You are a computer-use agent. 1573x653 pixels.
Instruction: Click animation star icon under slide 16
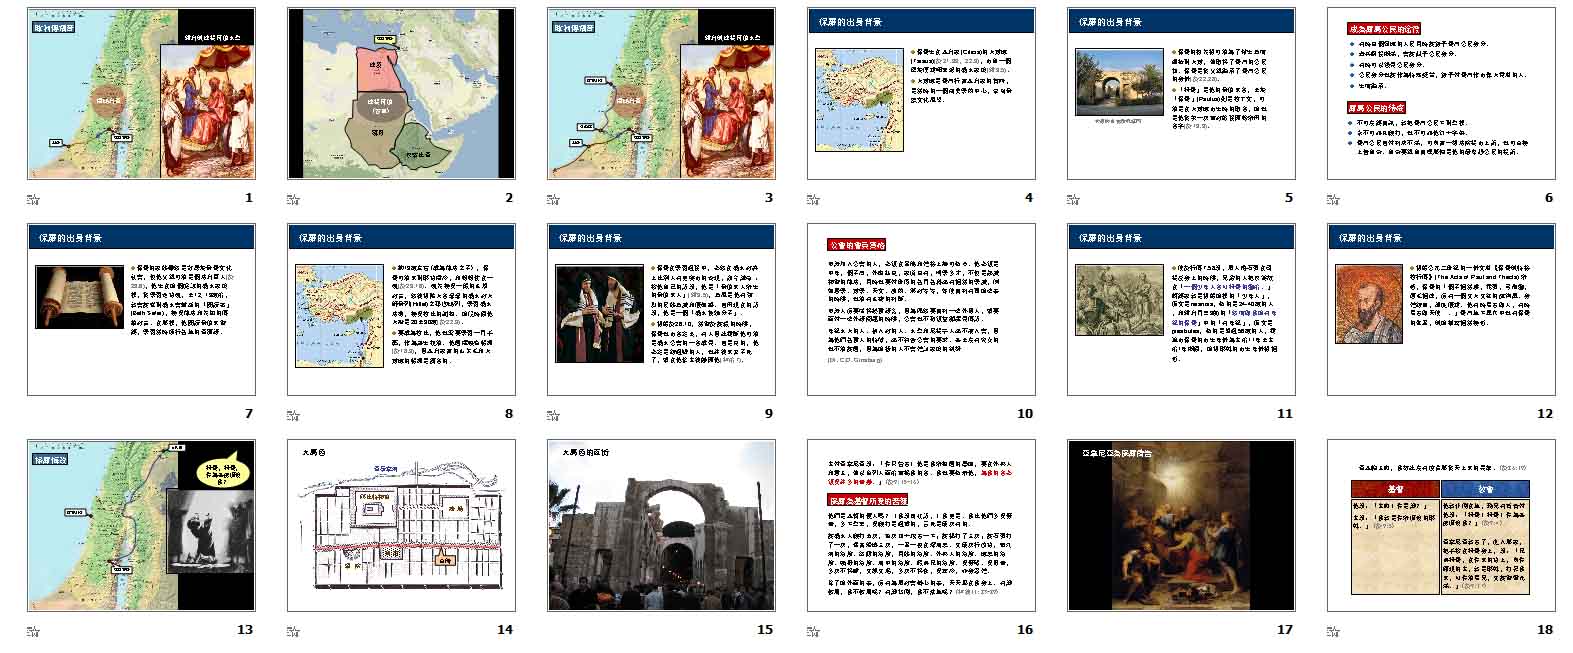click(813, 630)
